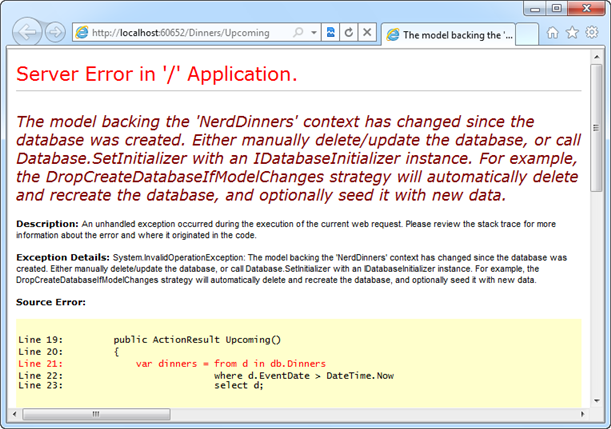Go forward with the browser Forward arrow
This screenshot has height=429, width=611.
pos(55,32)
